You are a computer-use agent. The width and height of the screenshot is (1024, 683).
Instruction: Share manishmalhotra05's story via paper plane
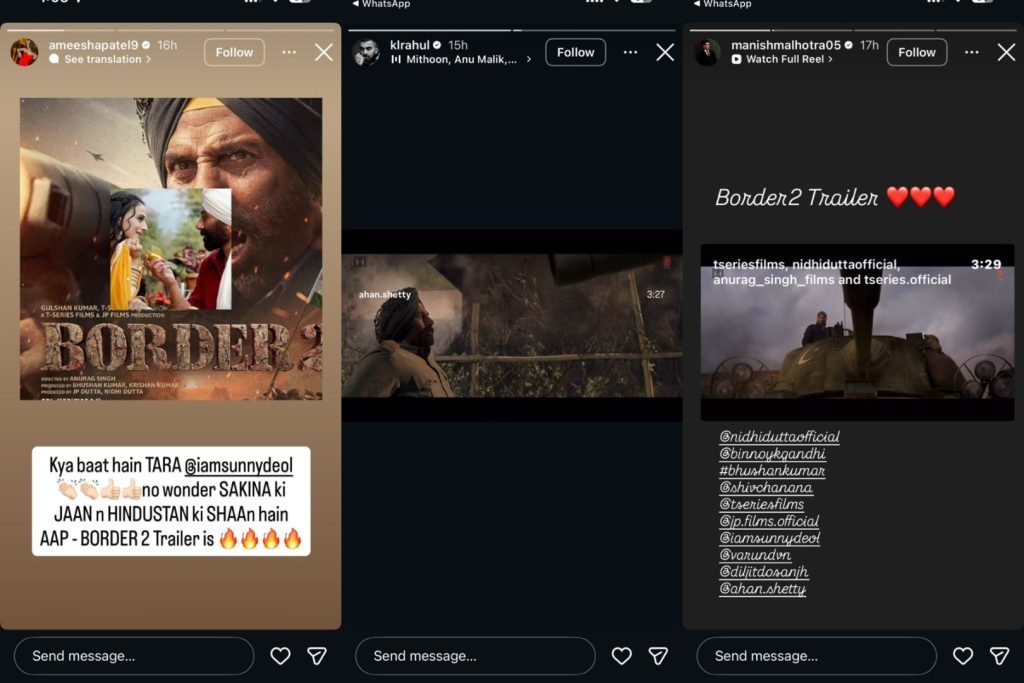point(999,656)
